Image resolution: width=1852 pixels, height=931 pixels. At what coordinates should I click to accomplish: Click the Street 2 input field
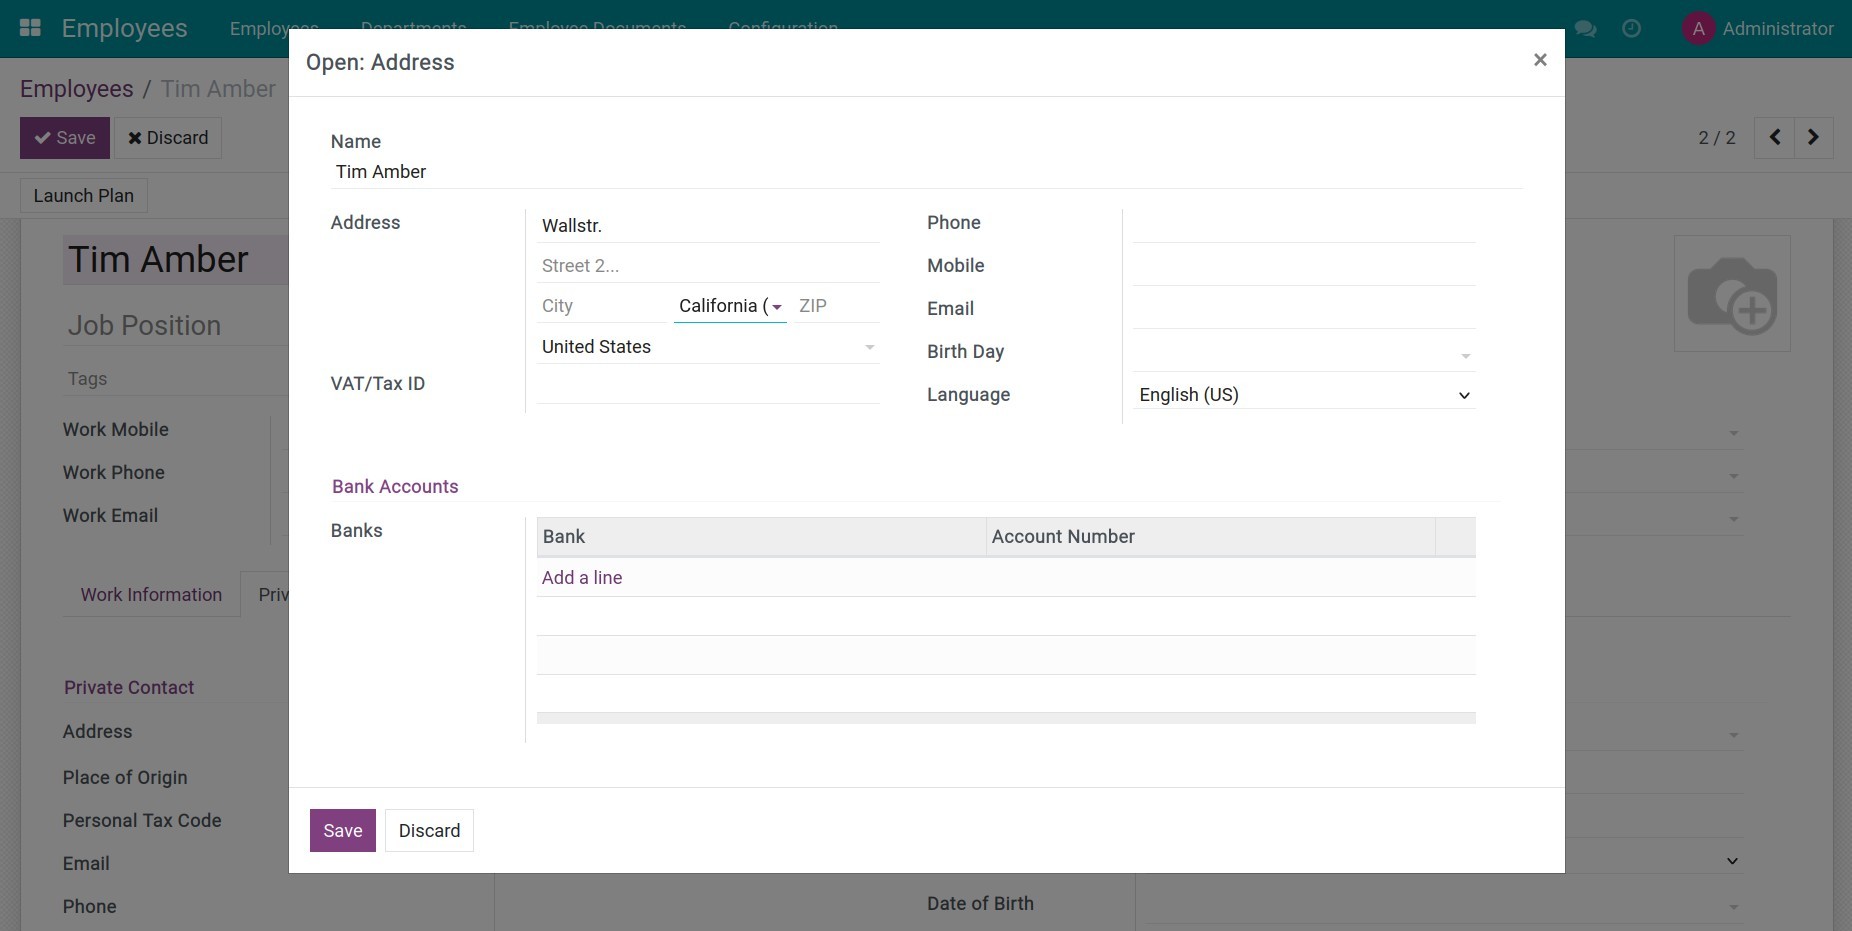coord(707,265)
